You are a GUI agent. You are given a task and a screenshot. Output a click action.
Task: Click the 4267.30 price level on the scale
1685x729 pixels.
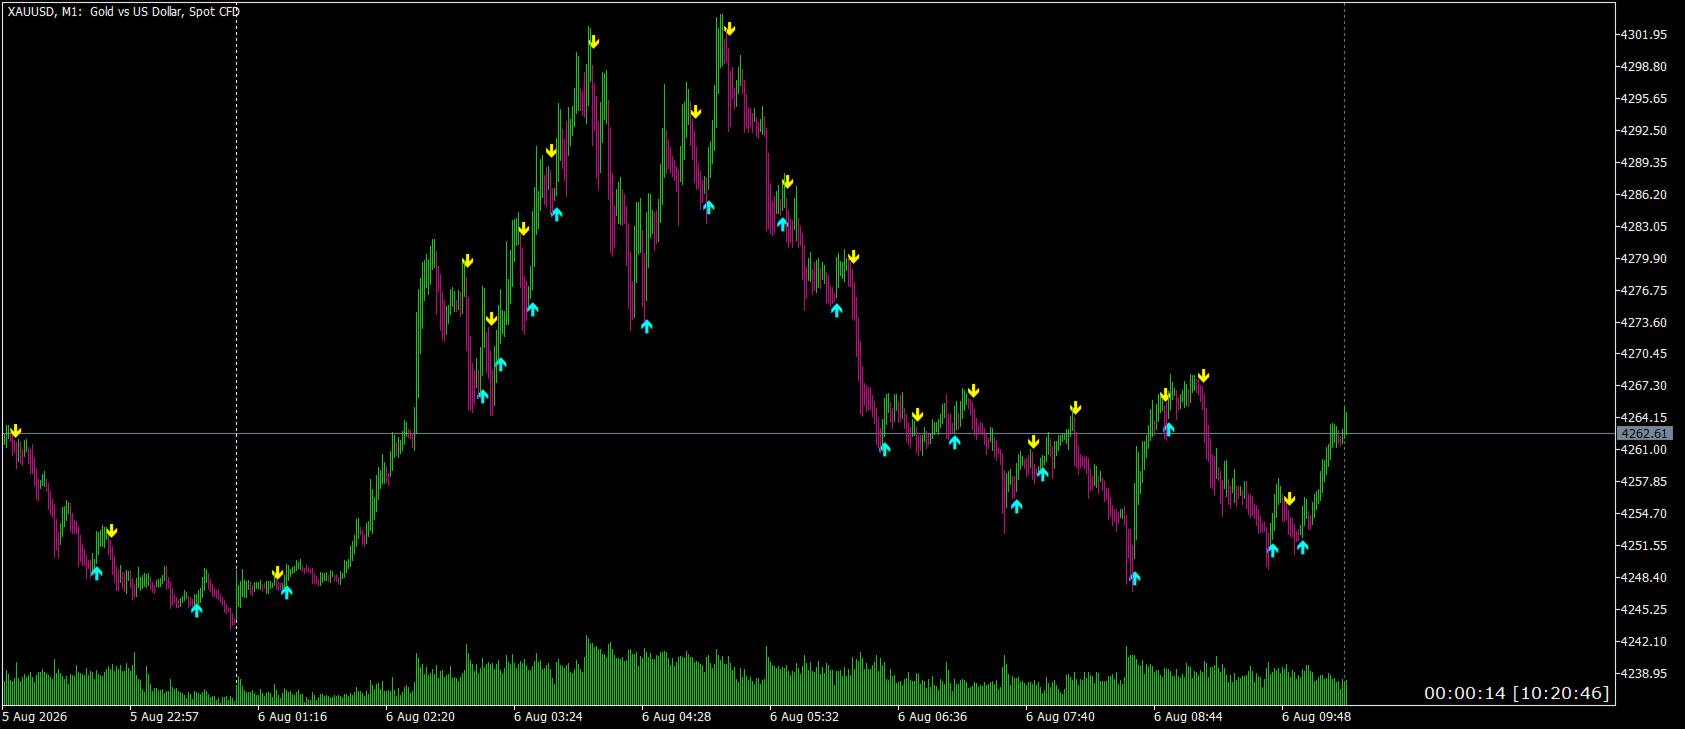point(1644,386)
